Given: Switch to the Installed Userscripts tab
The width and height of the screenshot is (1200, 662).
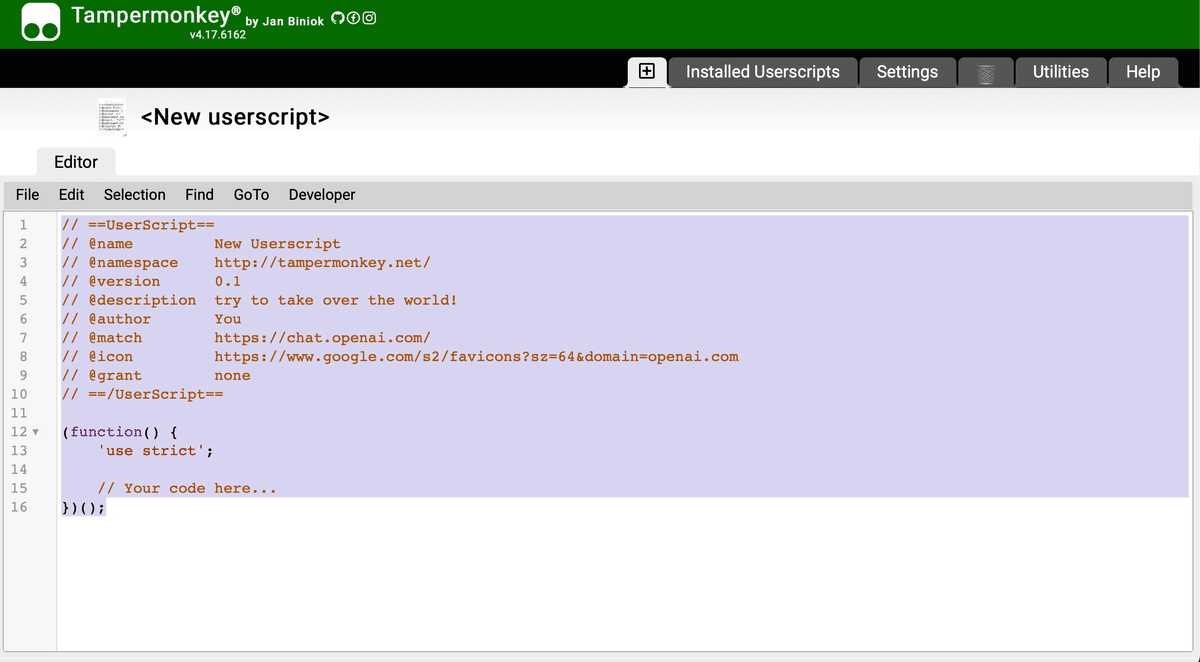Looking at the screenshot, I should [762, 72].
